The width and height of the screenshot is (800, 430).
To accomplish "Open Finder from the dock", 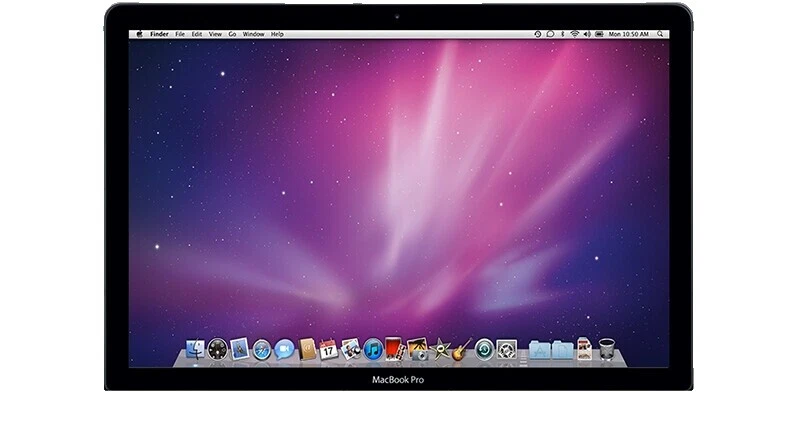I will pyautogui.click(x=195, y=349).
